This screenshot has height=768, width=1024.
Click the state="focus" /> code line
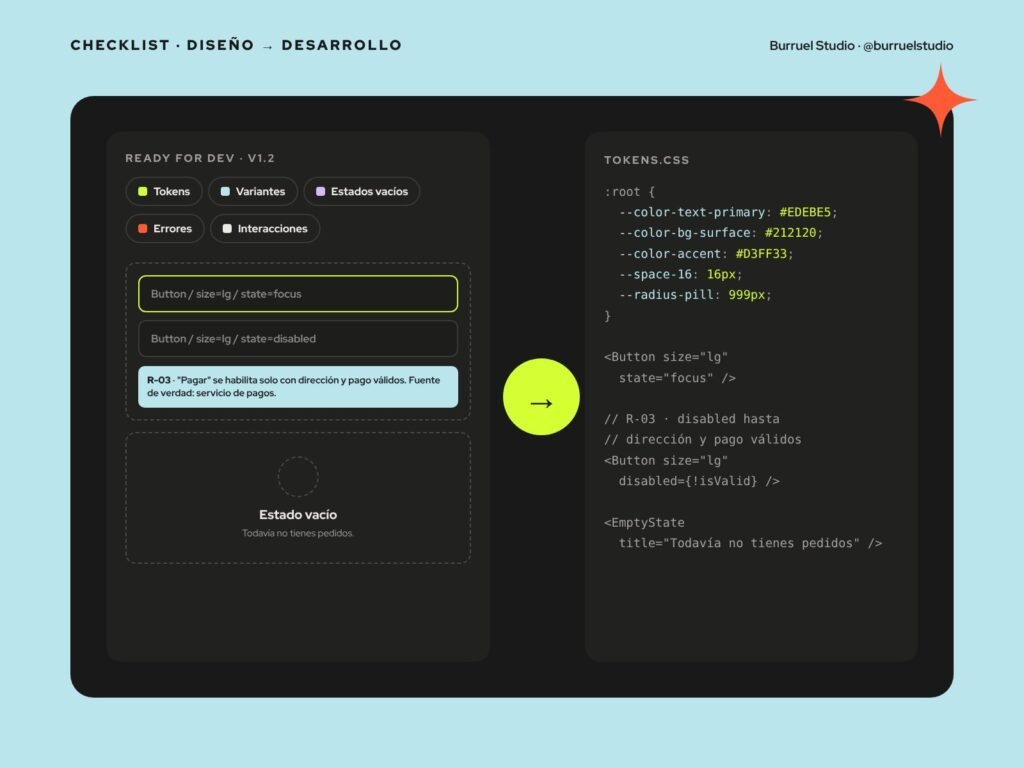click(x=677, y=377)
